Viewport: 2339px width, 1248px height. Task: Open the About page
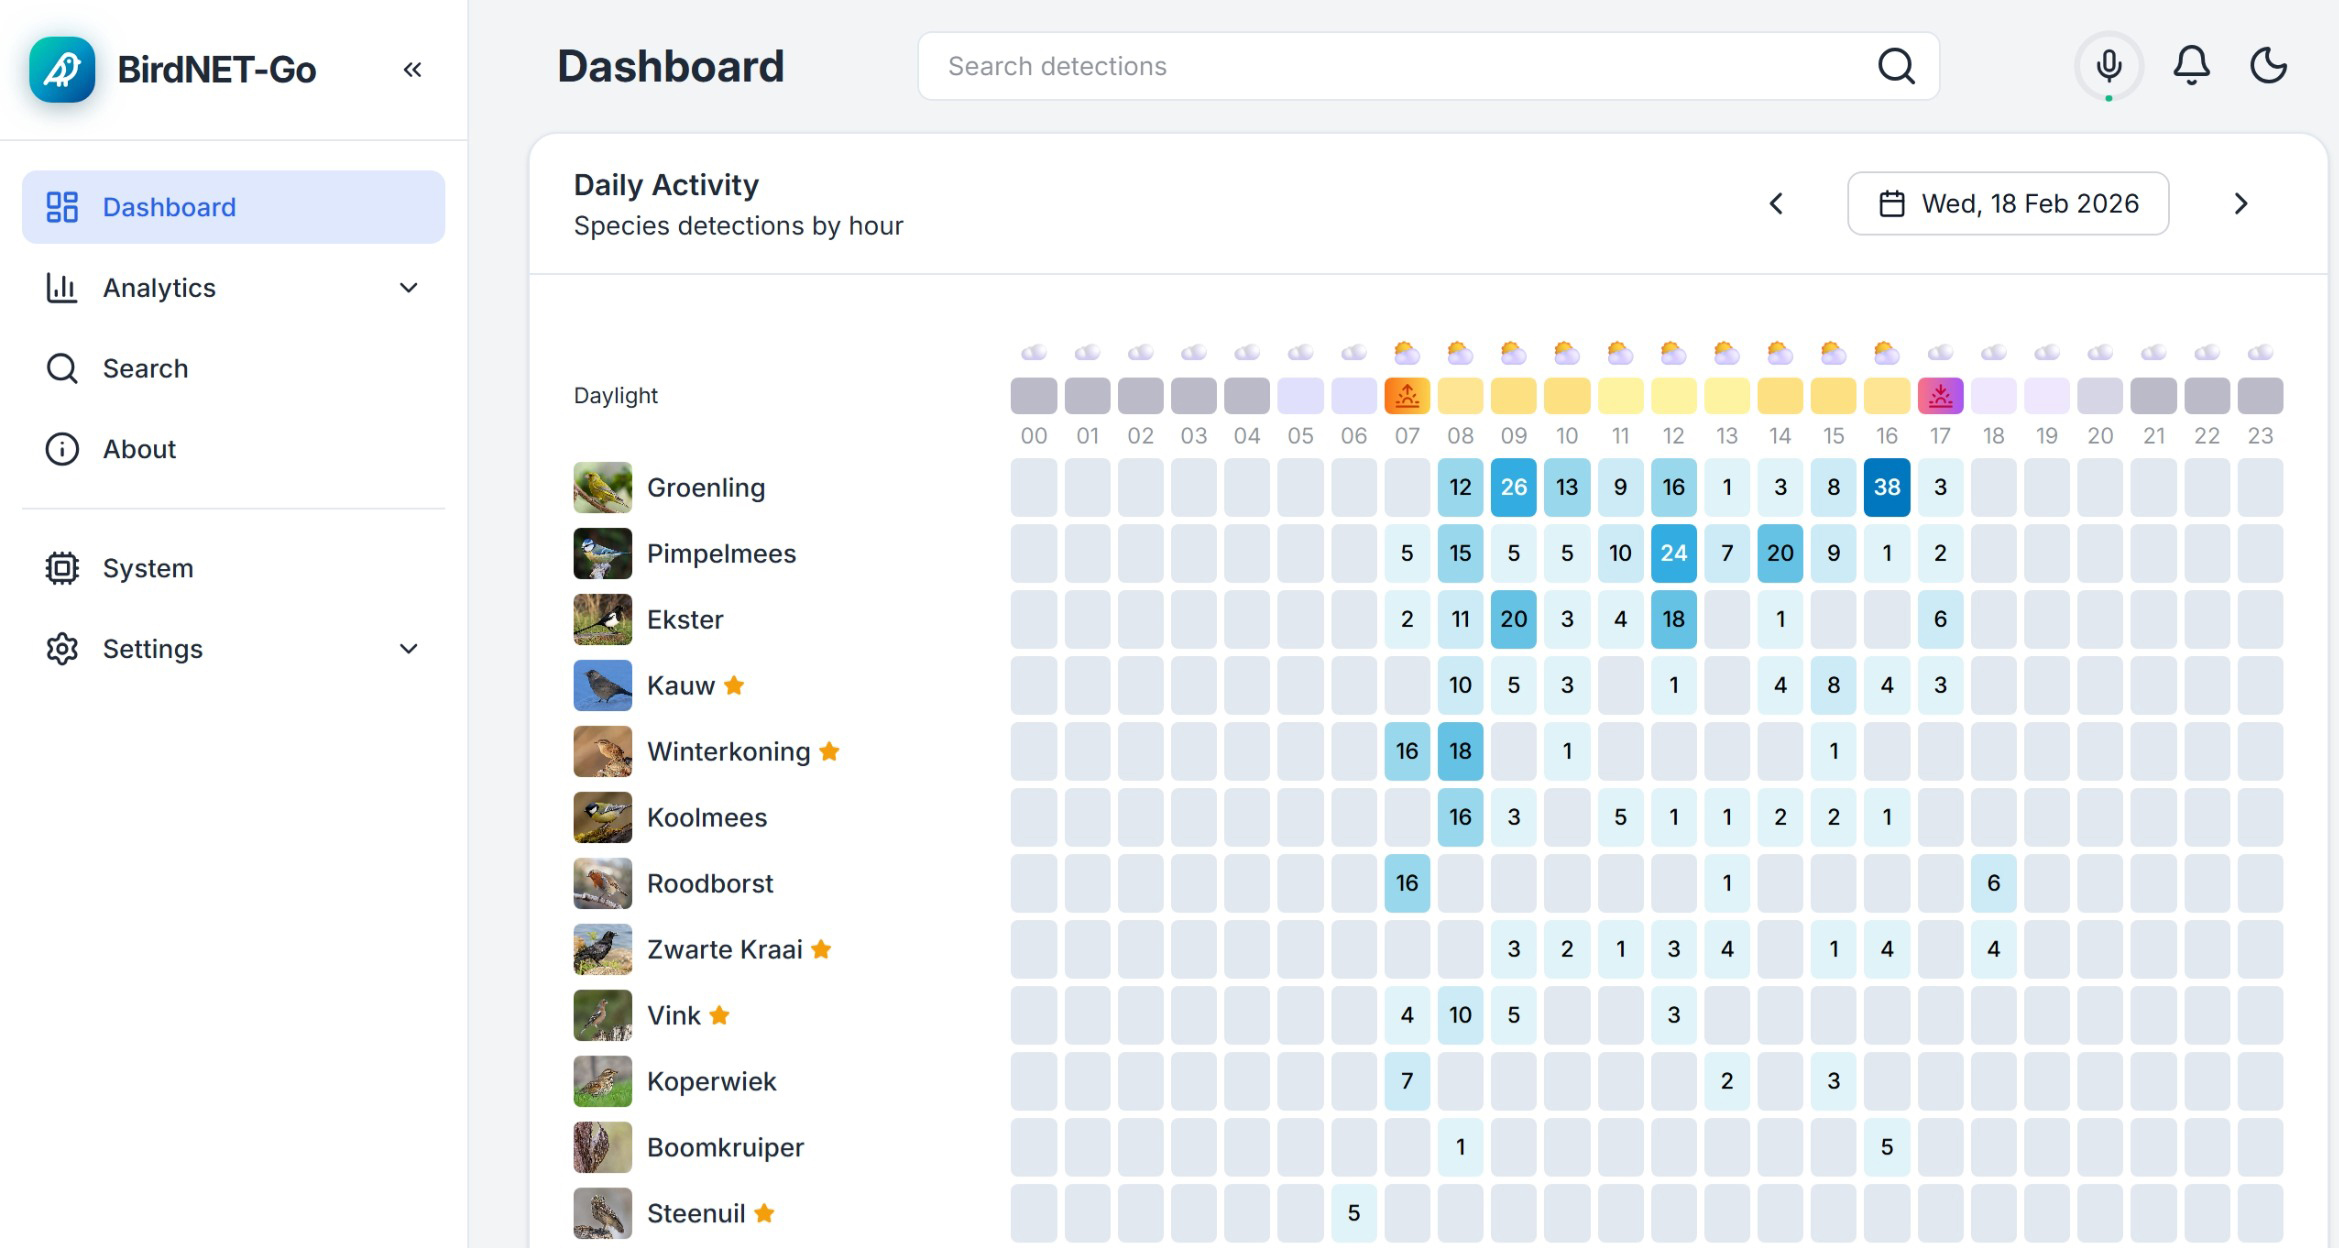pyautogui.click(x=139, y=449)
